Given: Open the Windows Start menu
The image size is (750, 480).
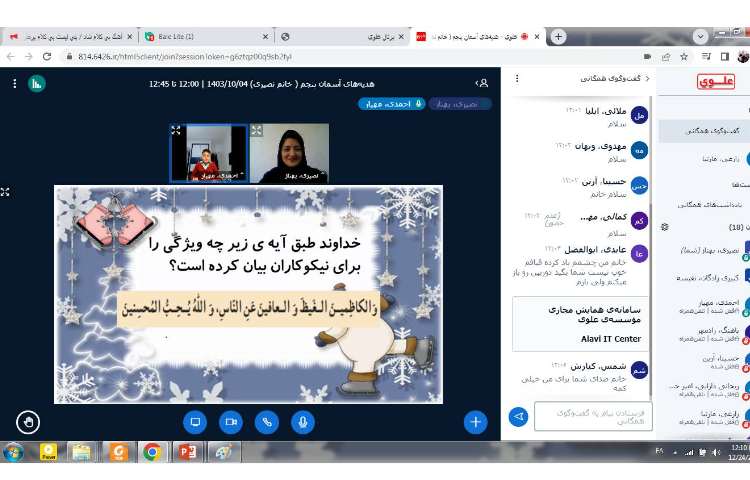Looking at the screenshot, I should (x=13, y=451).
